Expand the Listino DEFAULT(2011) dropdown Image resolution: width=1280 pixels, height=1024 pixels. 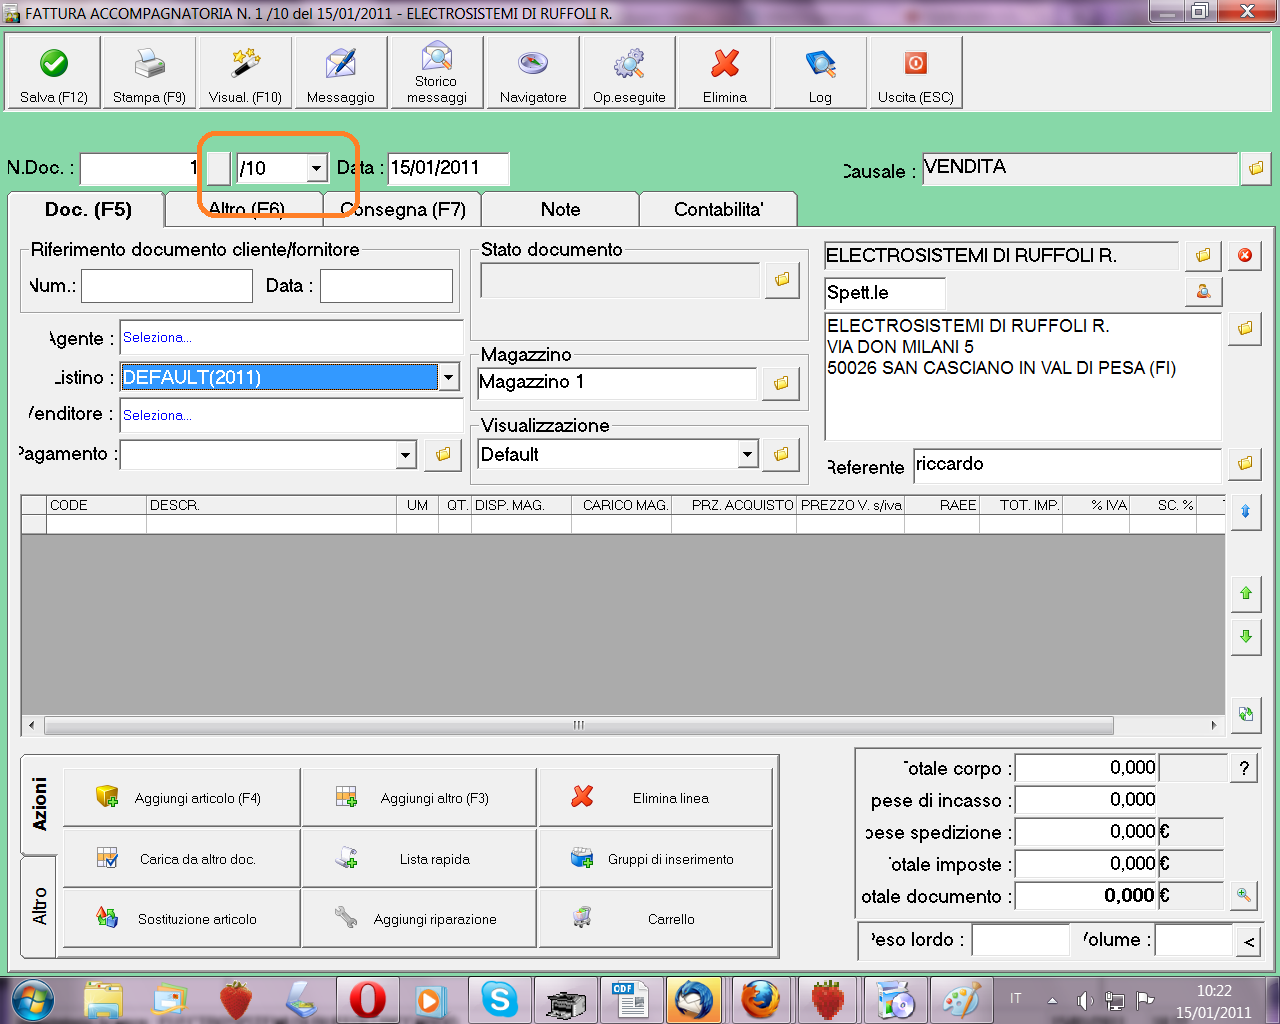click(449, 377)
